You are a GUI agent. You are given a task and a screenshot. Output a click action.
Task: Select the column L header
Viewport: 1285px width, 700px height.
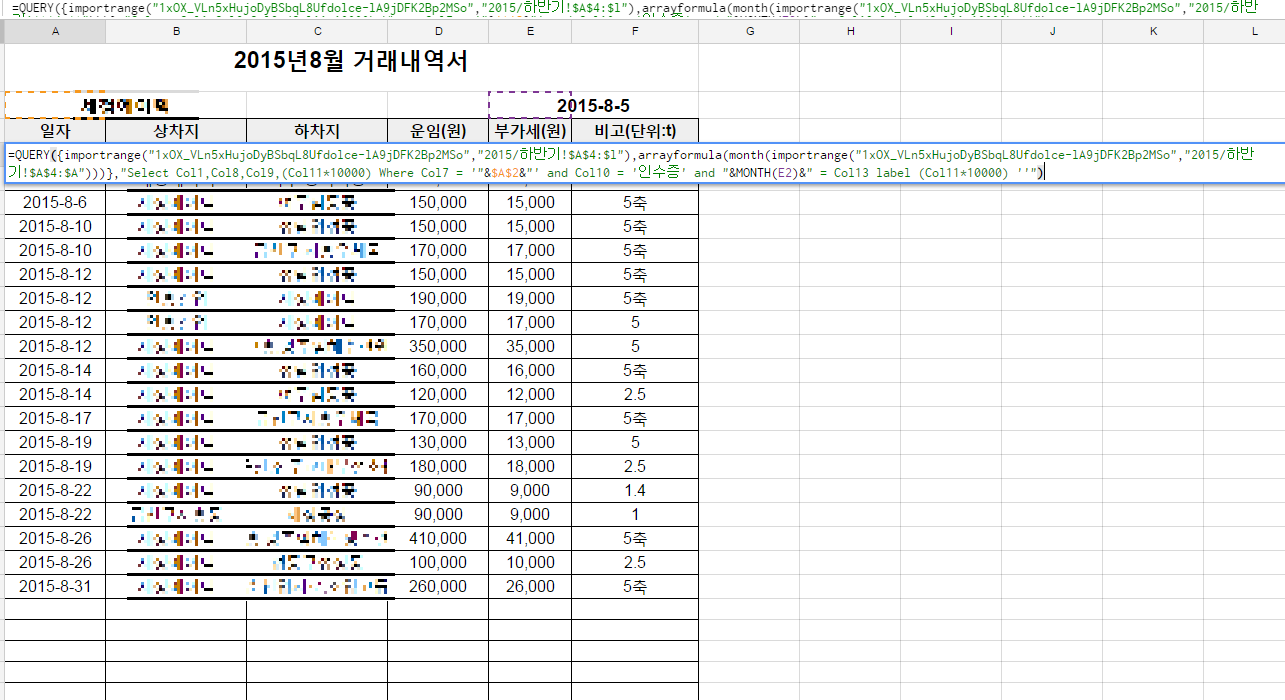tap(1255, 32)
